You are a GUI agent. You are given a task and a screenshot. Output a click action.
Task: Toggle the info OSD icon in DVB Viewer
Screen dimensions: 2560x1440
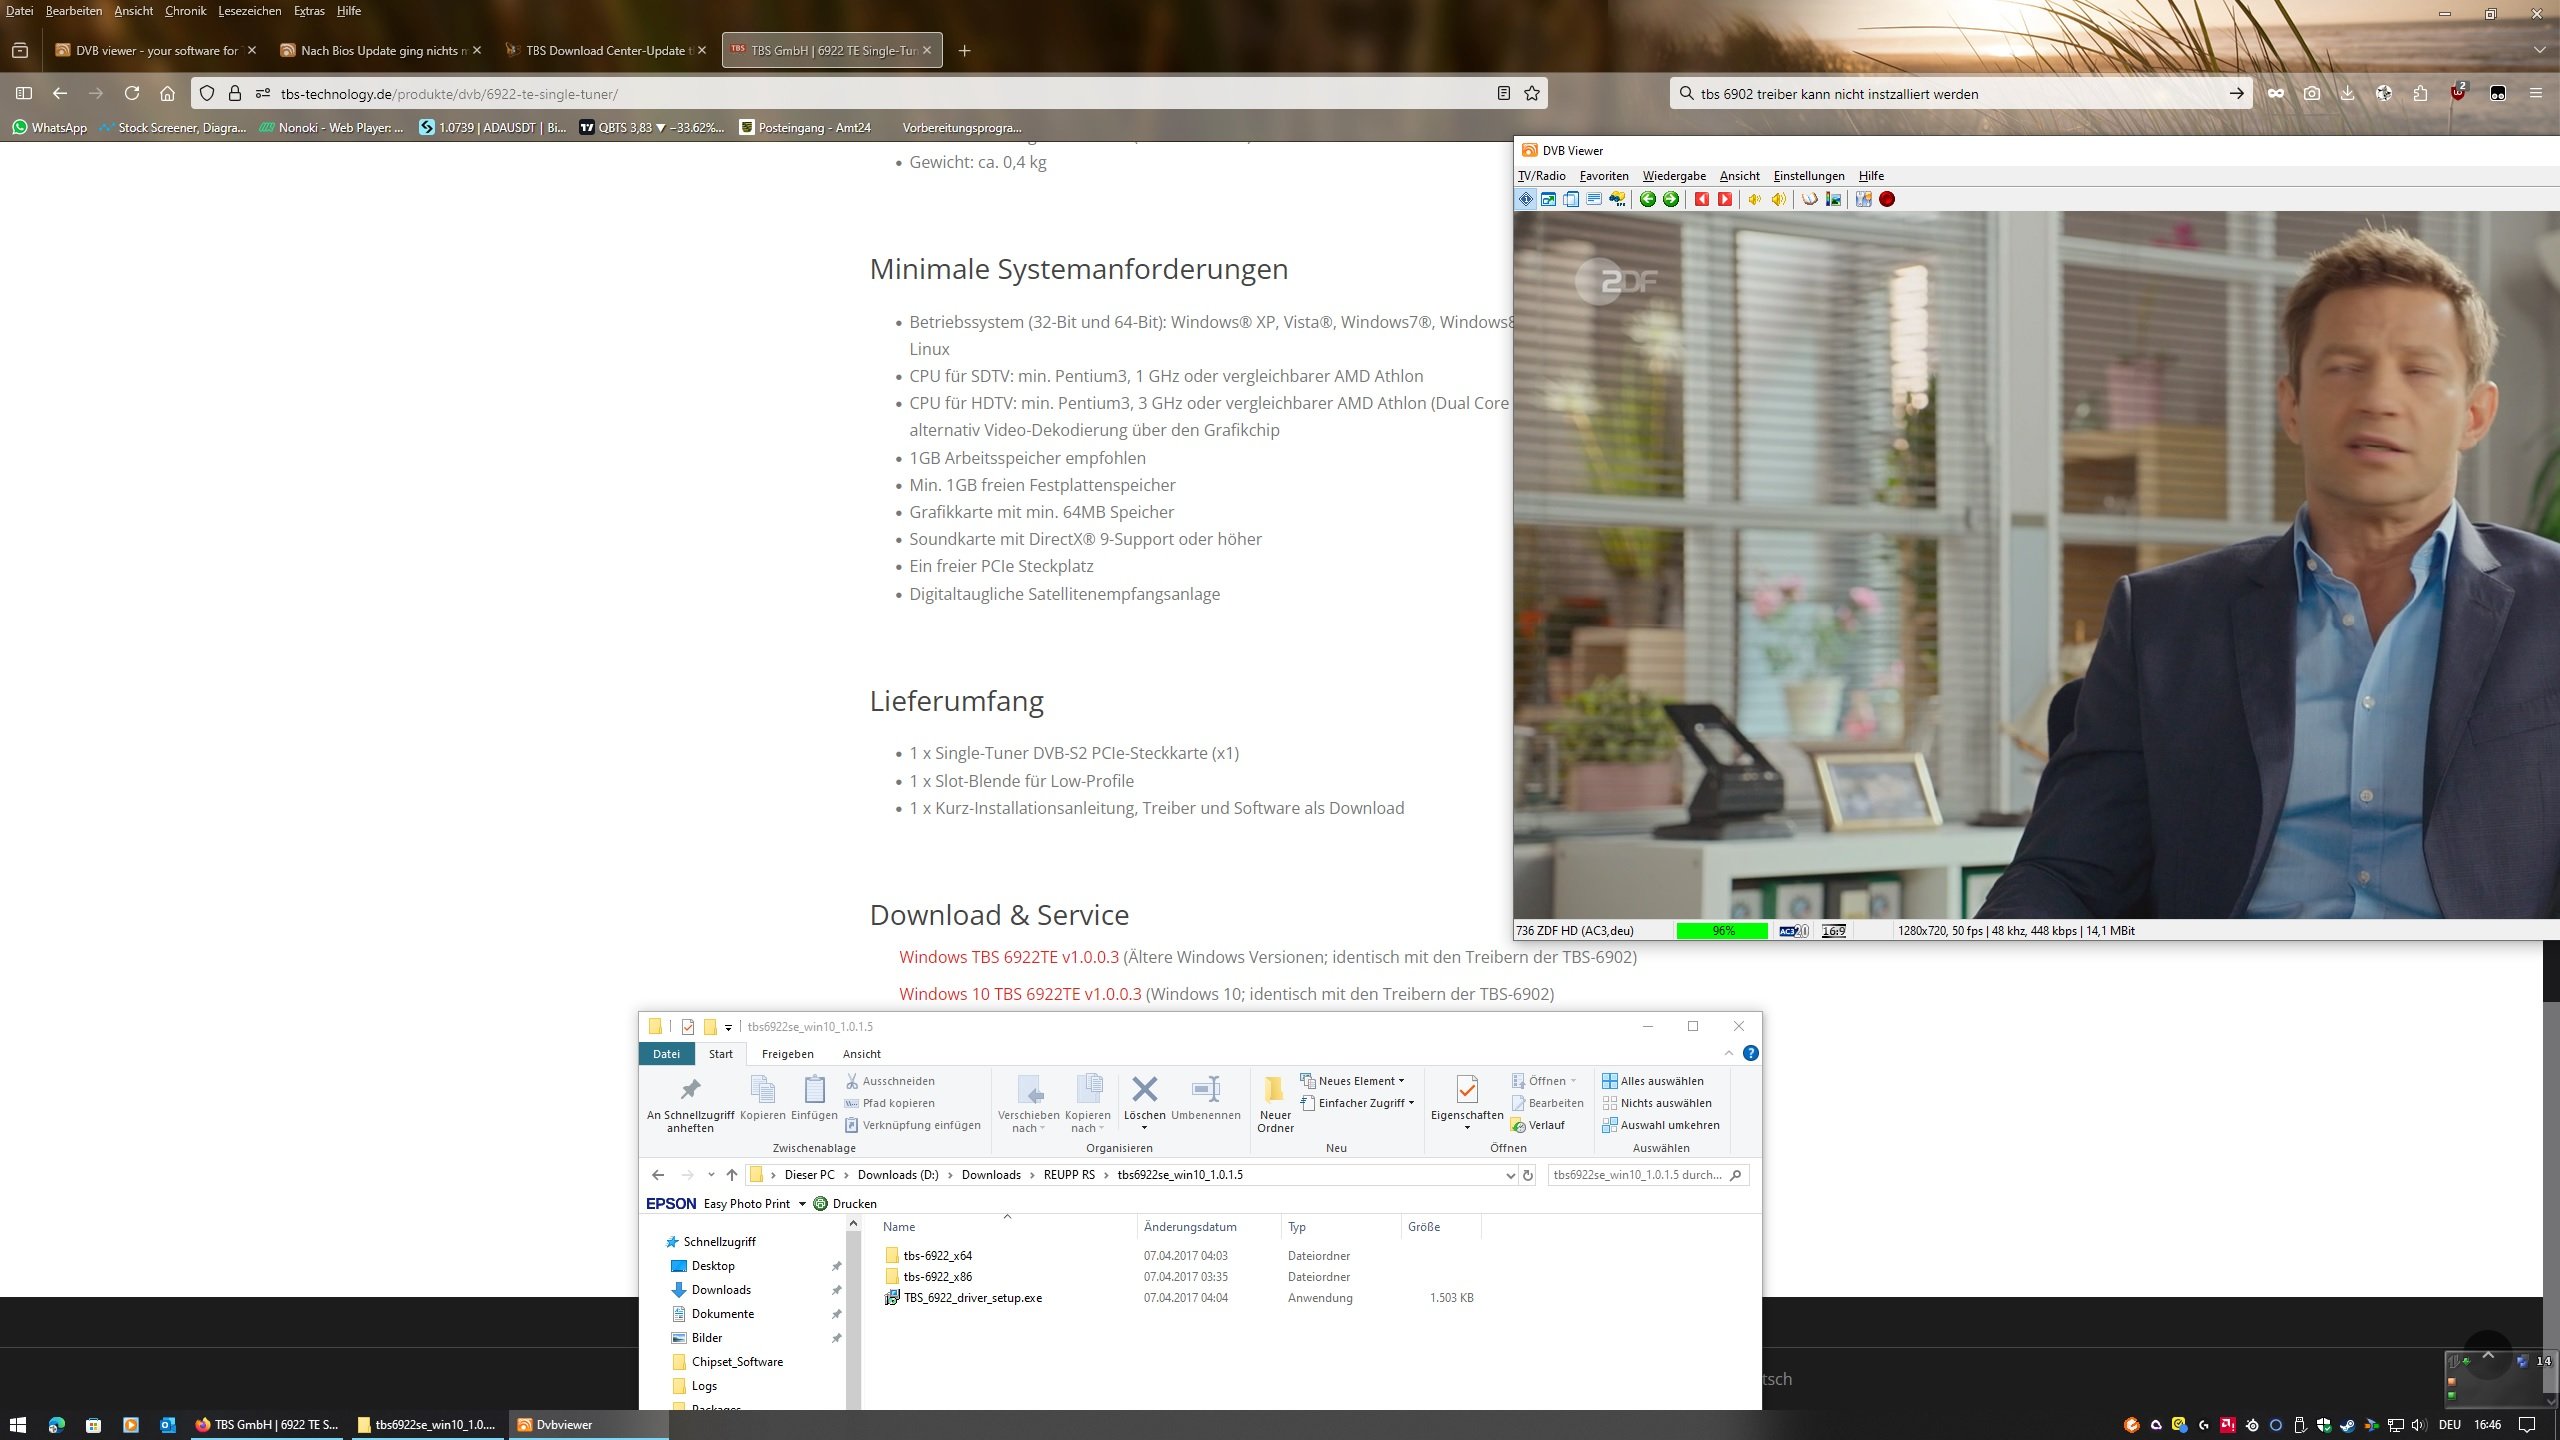[x=1526, y=199]
